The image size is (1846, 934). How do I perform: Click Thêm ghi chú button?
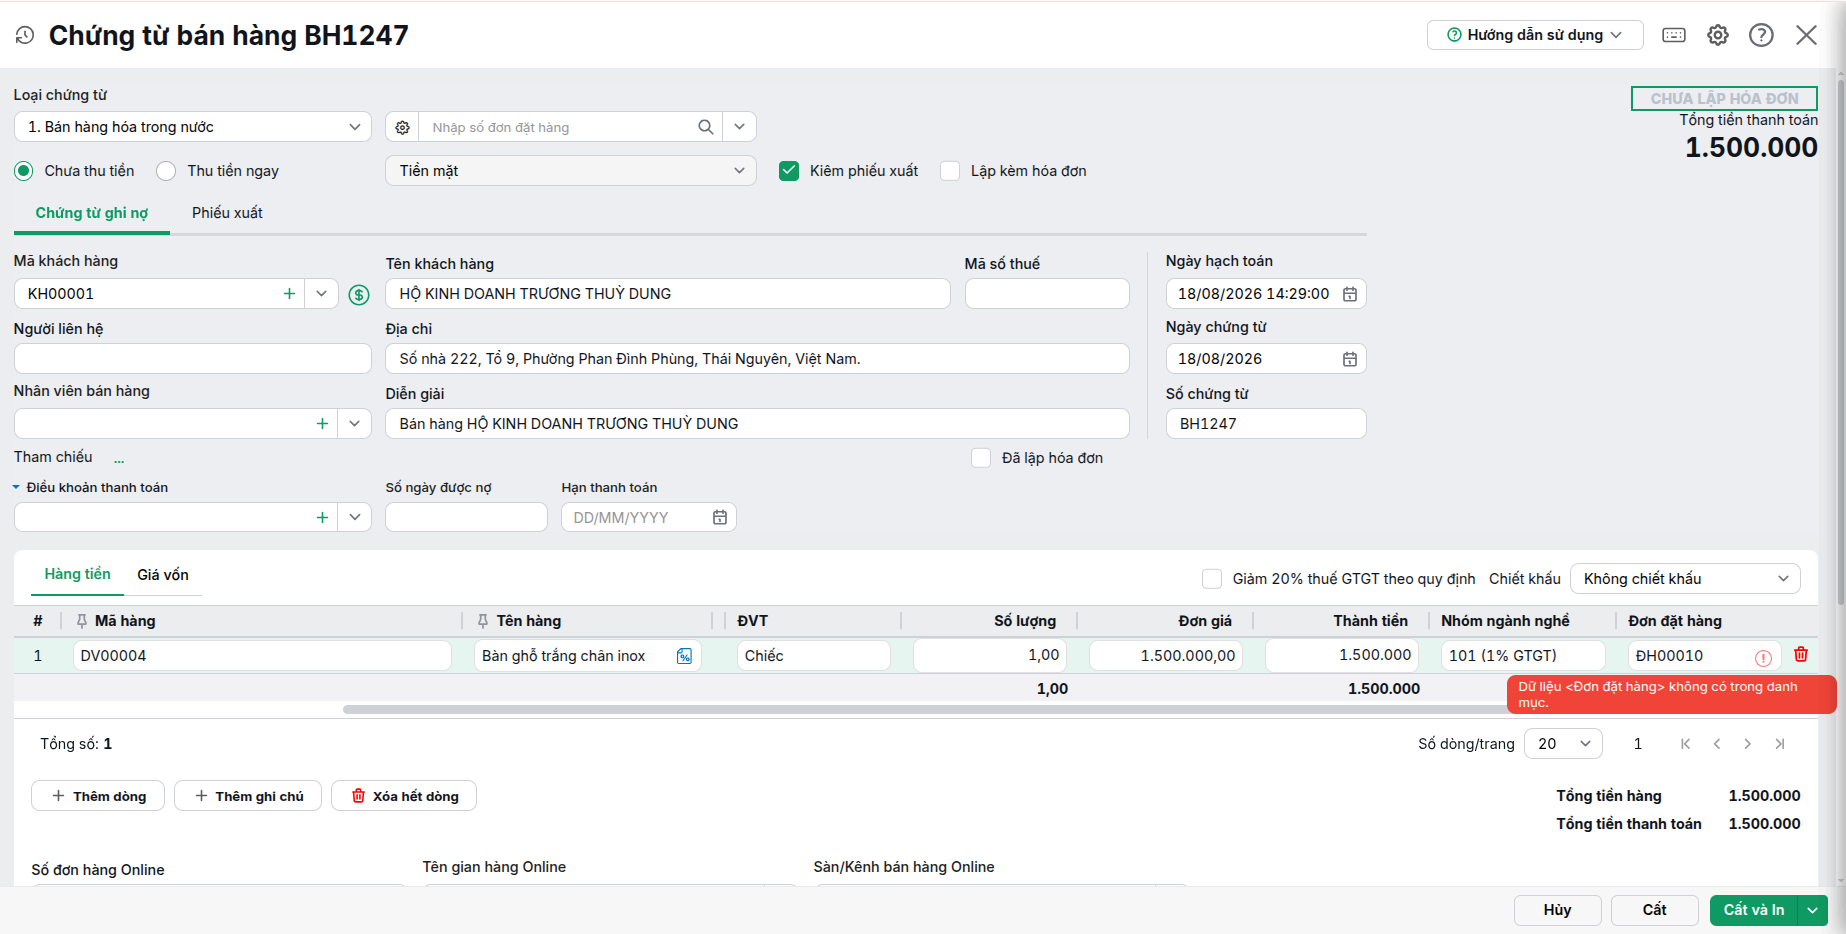248,796
